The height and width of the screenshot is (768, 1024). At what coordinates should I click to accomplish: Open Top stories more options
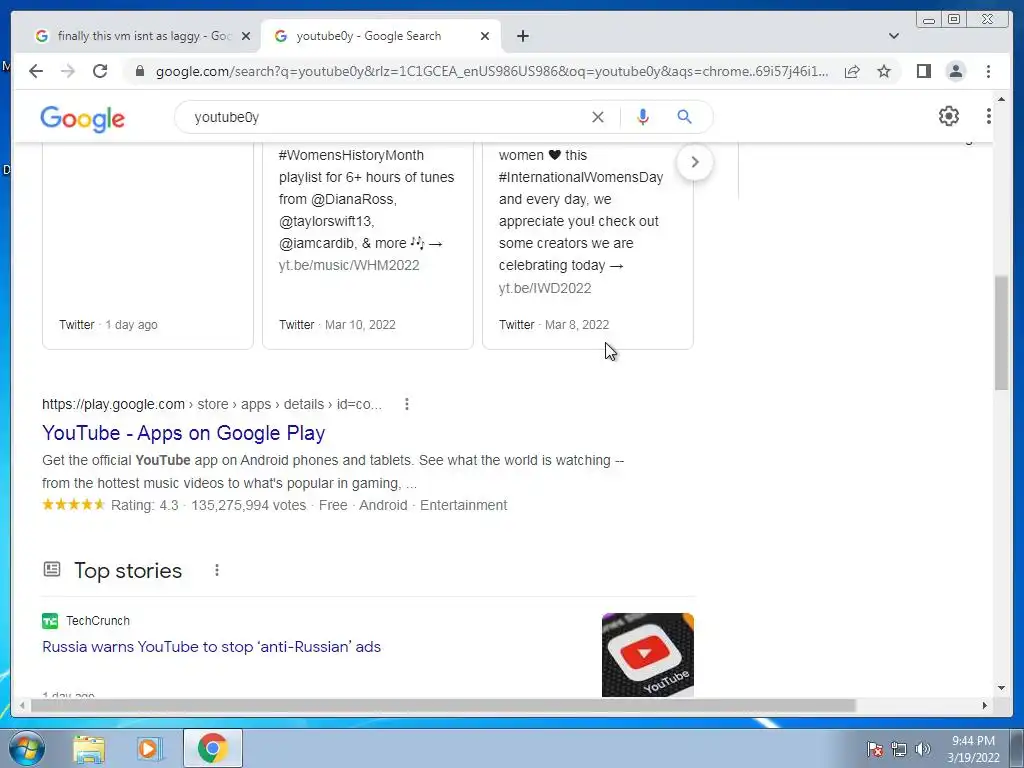tap(217, 570)
